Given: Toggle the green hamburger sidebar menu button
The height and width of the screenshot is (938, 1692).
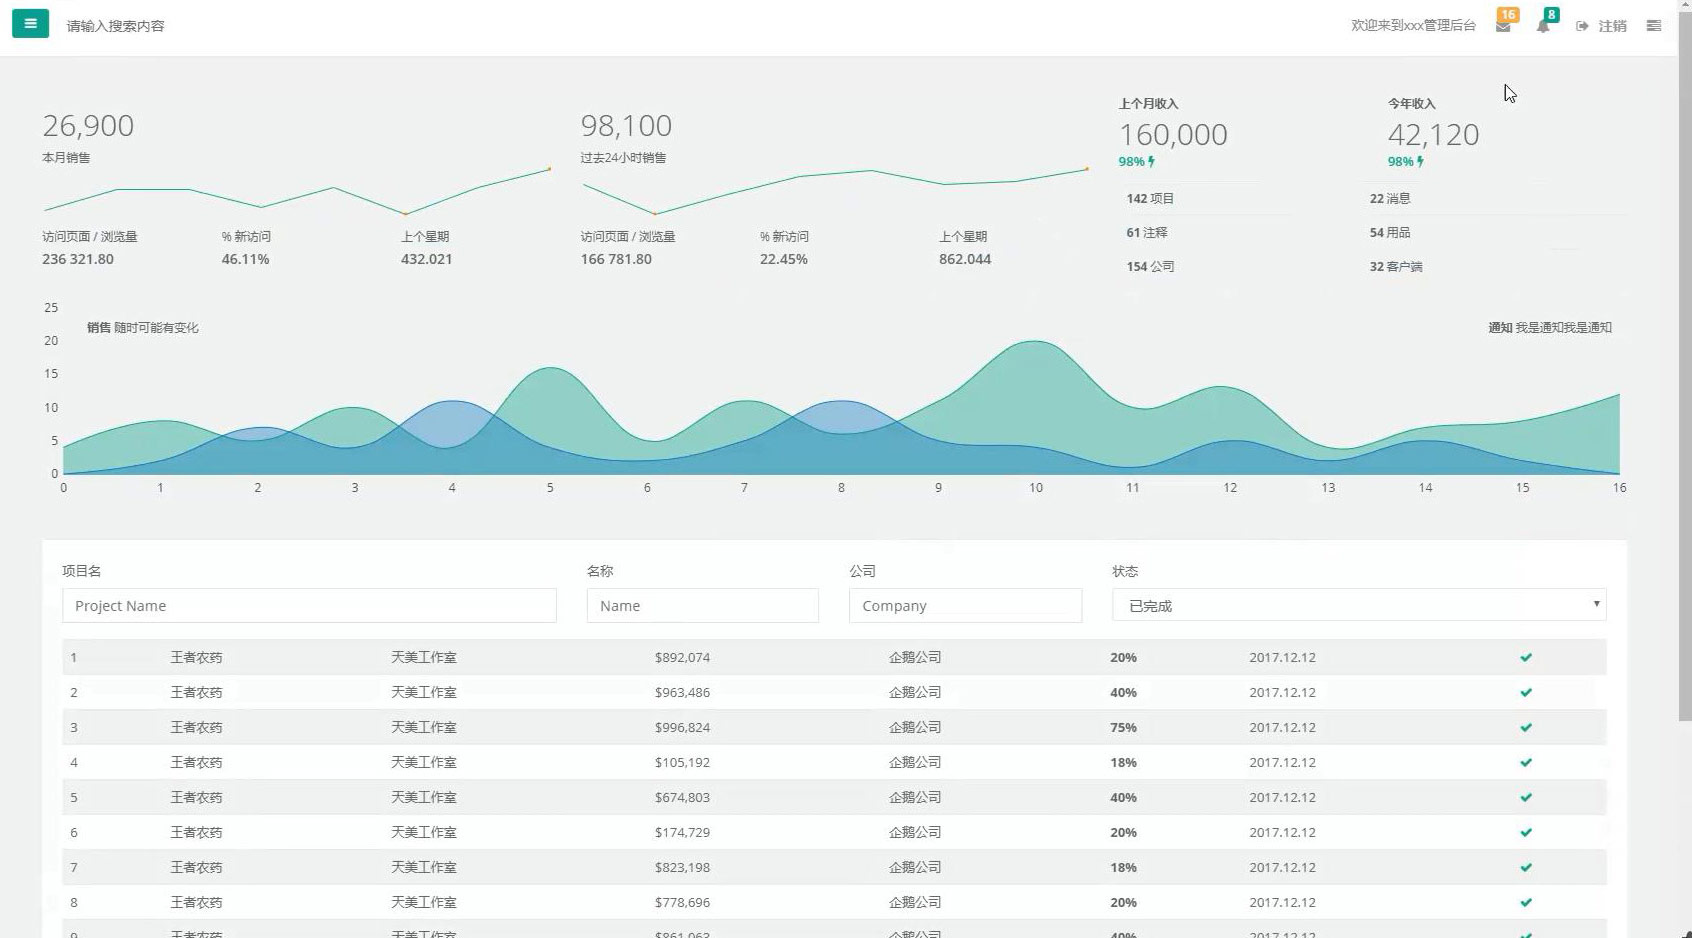Looking at the screenshot, I should pos(30,24).
